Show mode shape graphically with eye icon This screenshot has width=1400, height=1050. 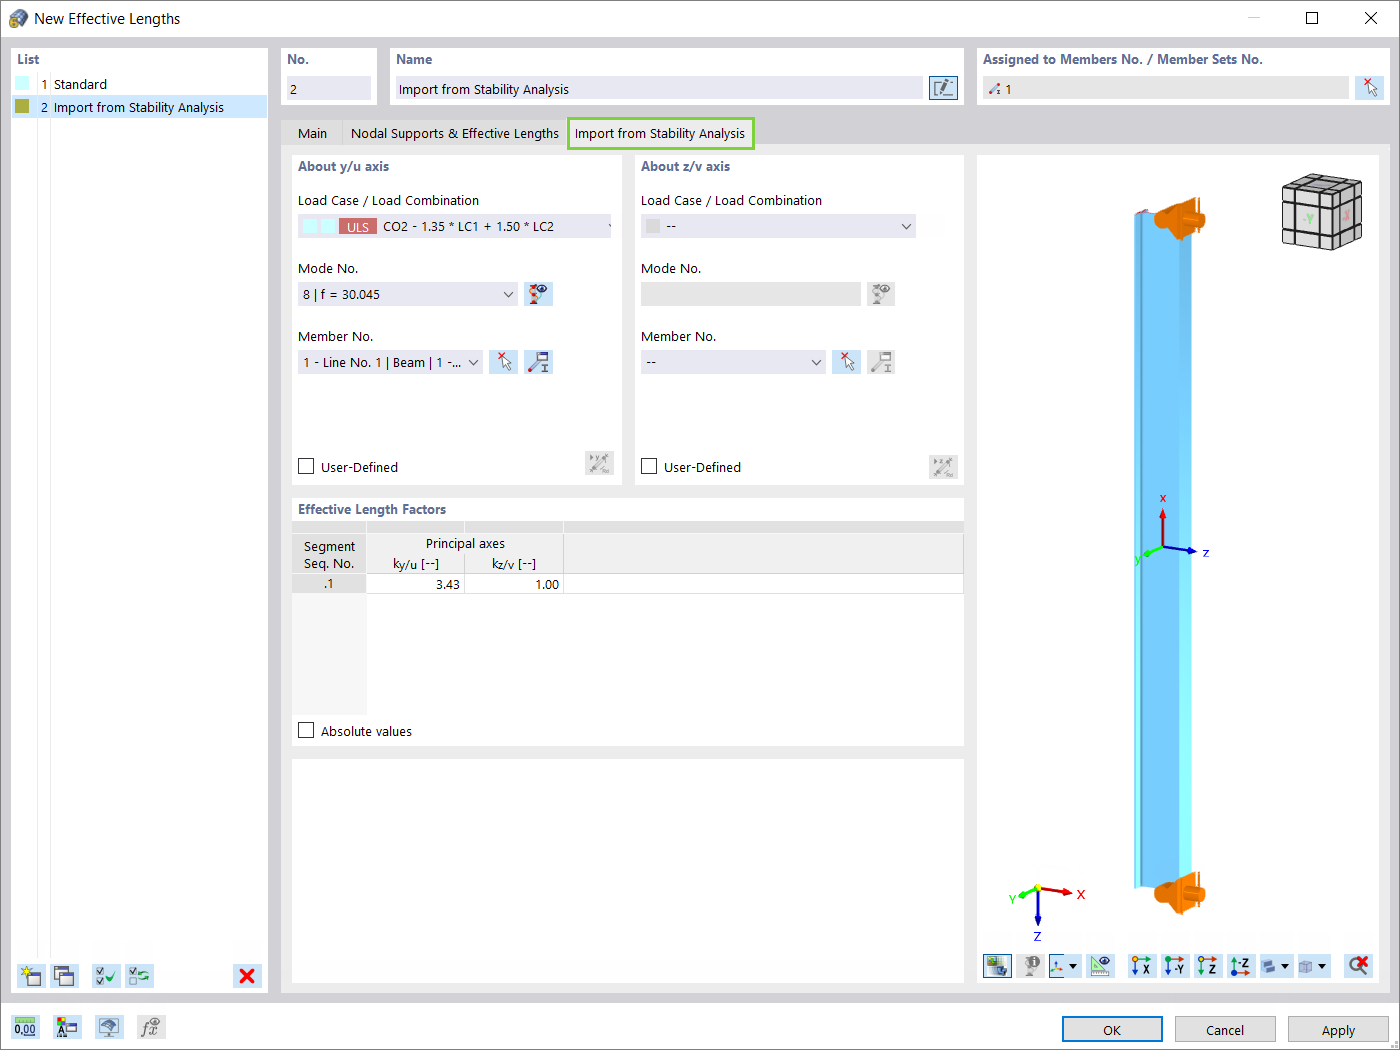[538, 293]
